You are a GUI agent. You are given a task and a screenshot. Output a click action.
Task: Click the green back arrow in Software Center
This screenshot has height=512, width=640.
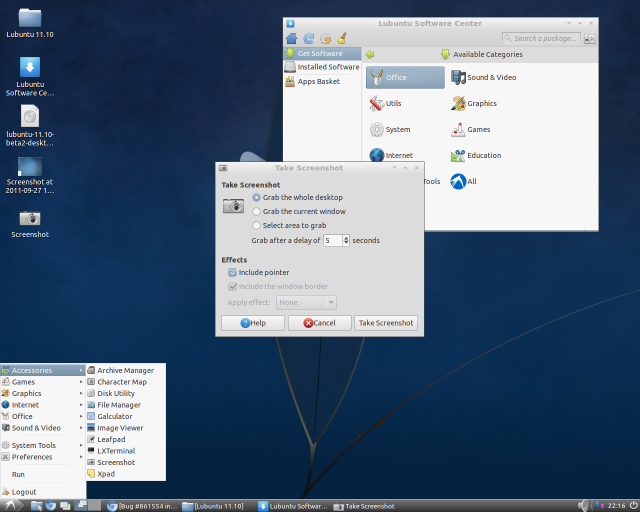pos(370,54)
